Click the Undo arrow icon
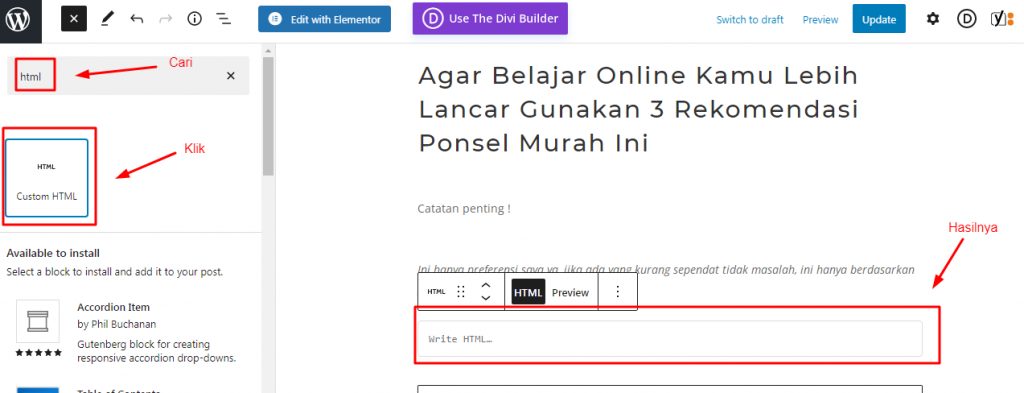This screenshot has height=393, width=1024. click(136, 19)
